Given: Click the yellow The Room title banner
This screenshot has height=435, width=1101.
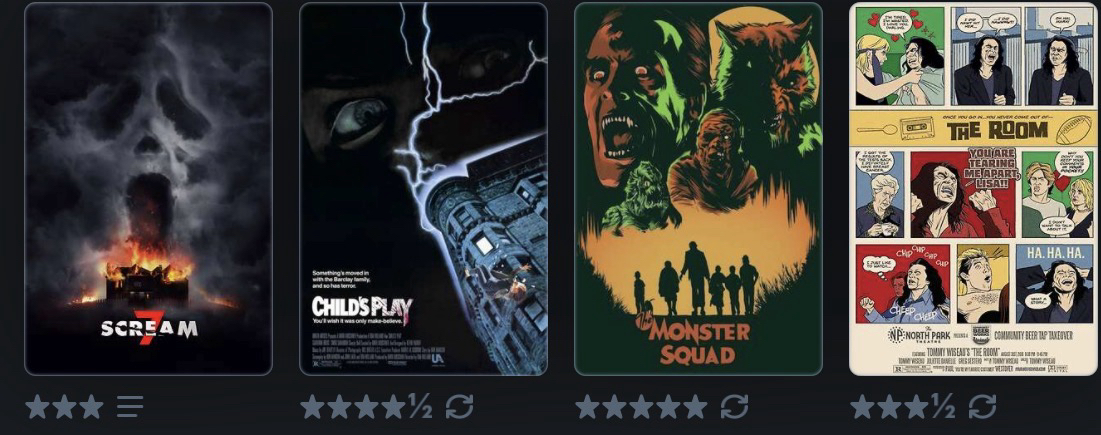Looking at the screenshot, I should click(973, 129).
